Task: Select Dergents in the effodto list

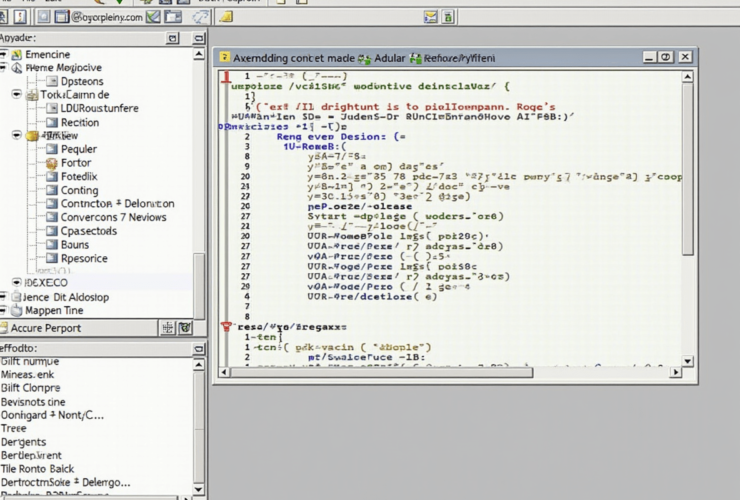Action: [x=24, y=442]
